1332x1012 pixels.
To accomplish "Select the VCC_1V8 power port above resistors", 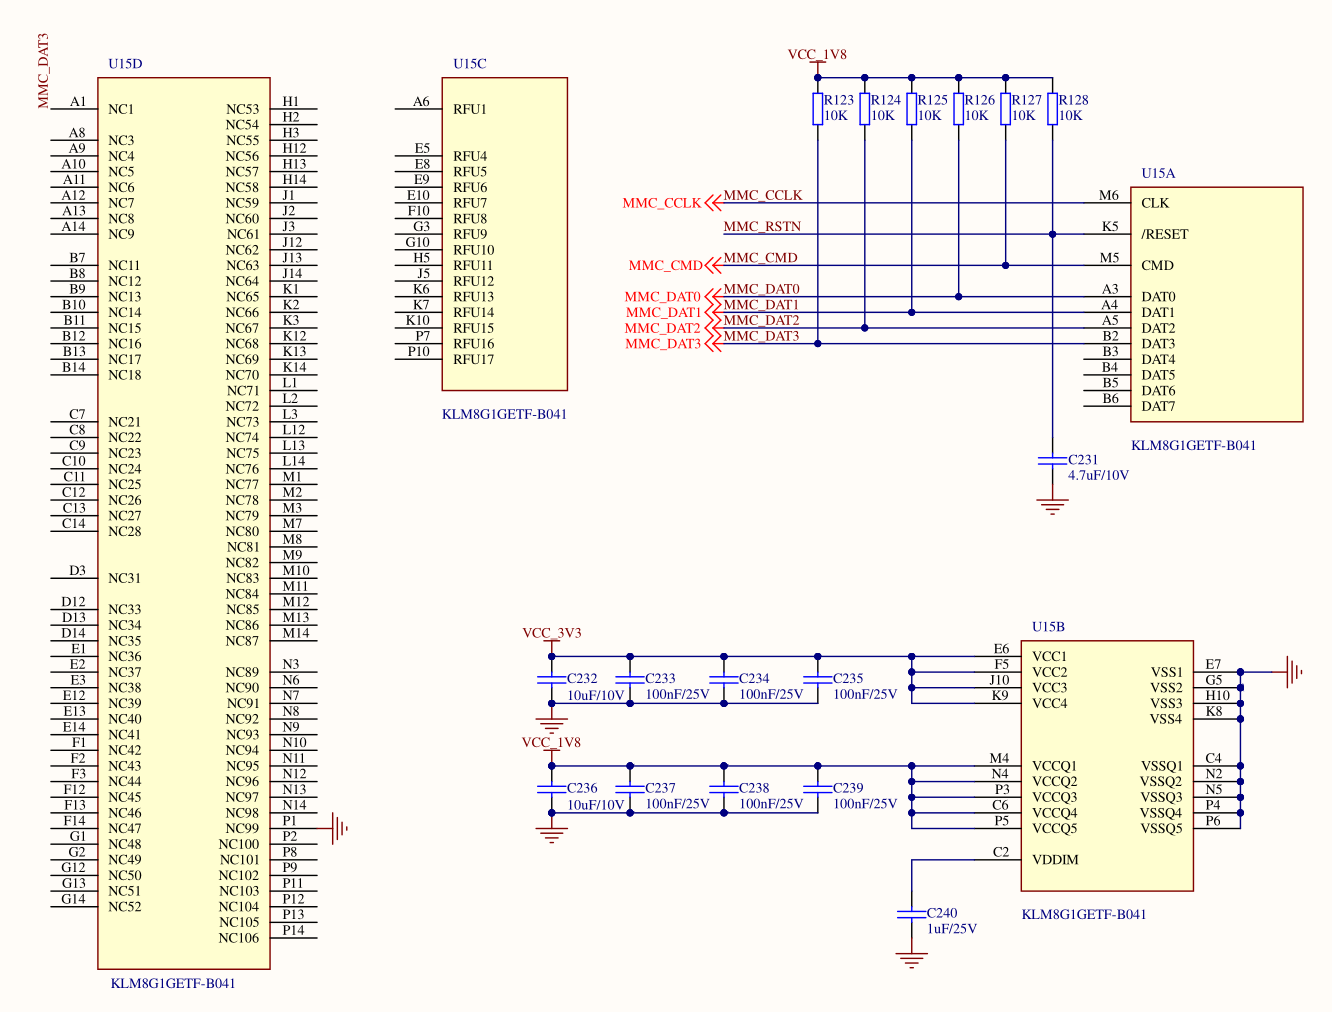I will 817,56.
